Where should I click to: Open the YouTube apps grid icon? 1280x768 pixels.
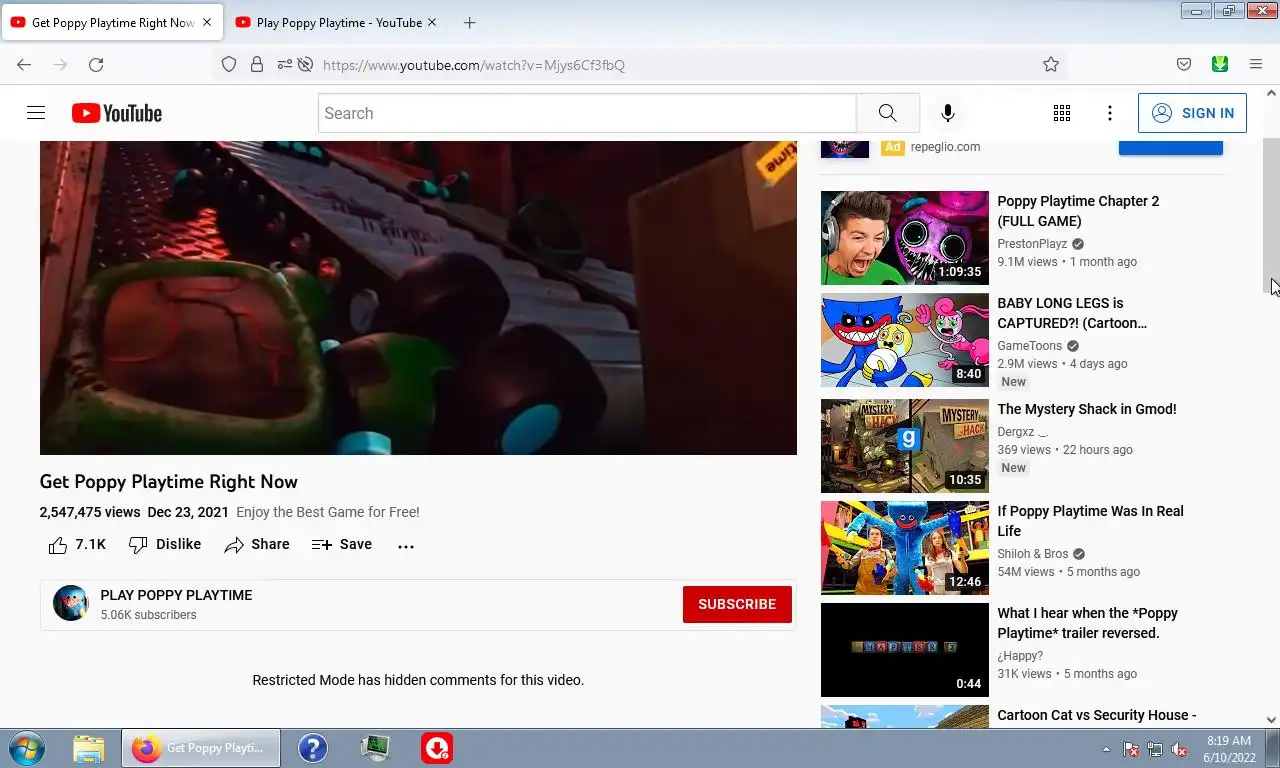tap(1062, 113)
